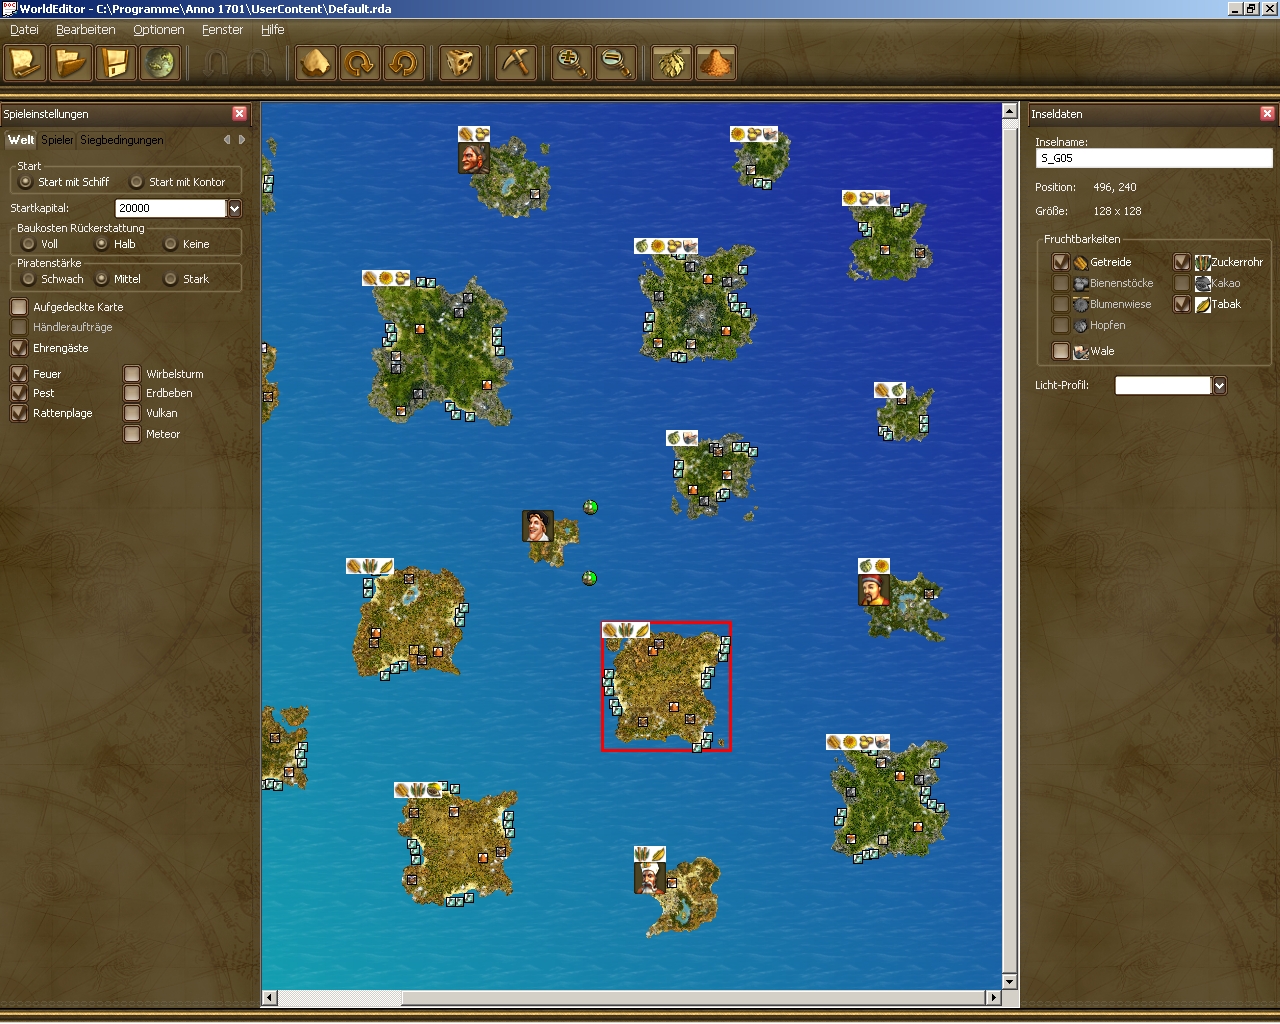
Task: Select the pickaxe tool
Action: [516, 63]
